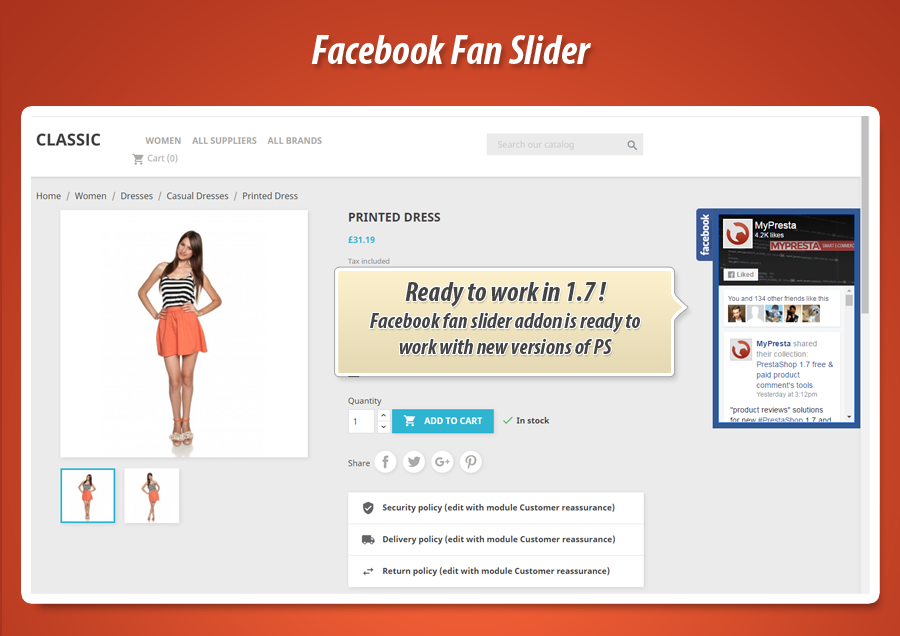900x636 pixels.
Task: Share the product on Facebook
Action: click(x=386, y=462)
